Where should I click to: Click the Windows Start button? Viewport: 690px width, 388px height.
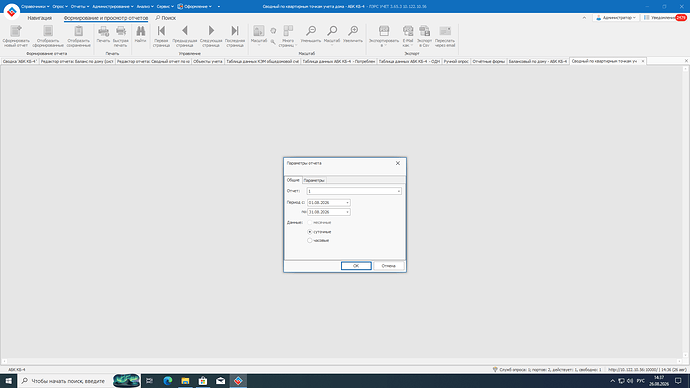[8, 381]
